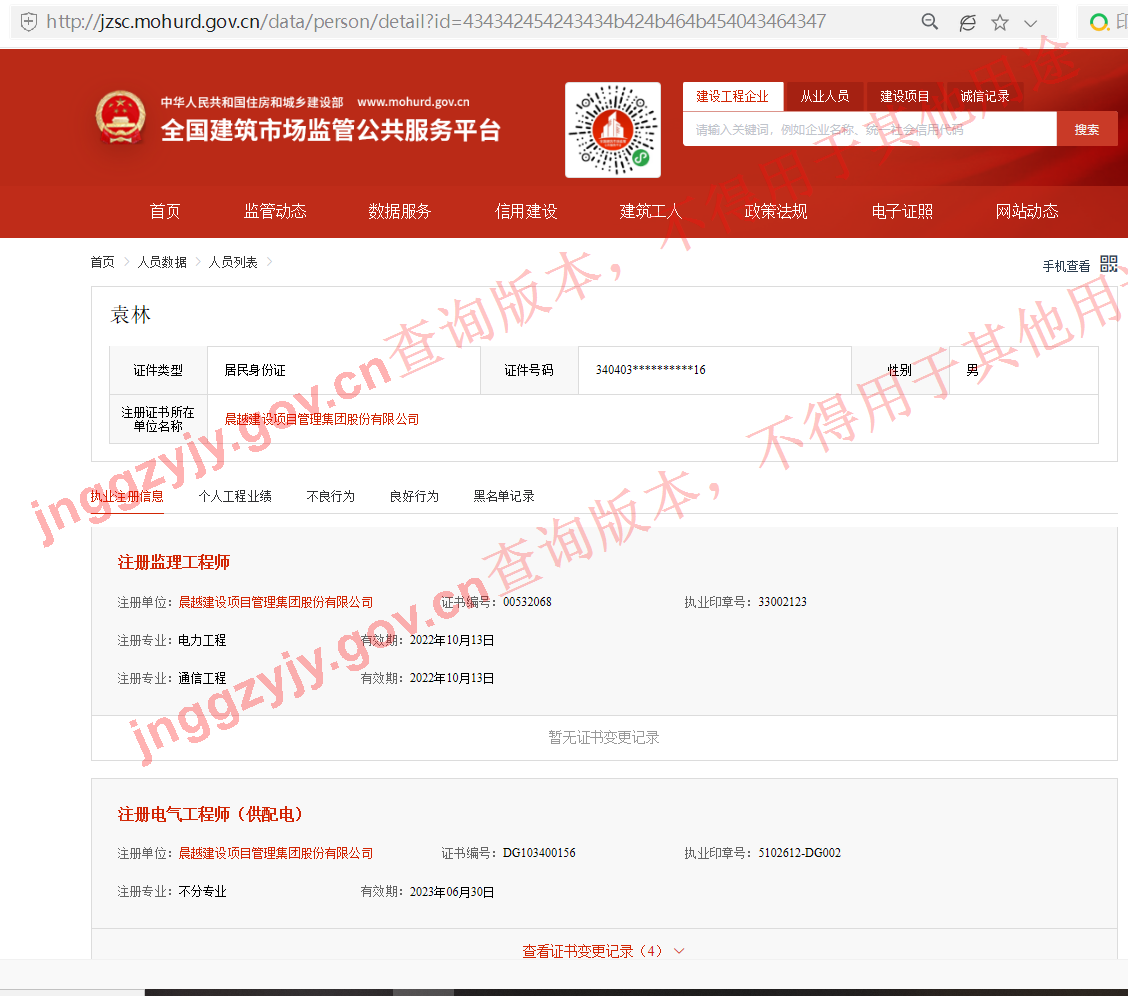Select the 从业人员 search tab

[824, 96]
